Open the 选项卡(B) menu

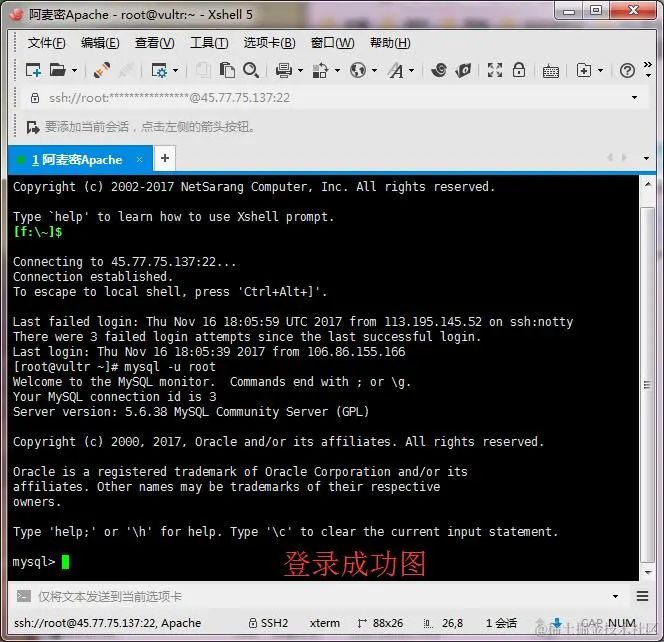(269, 43)
